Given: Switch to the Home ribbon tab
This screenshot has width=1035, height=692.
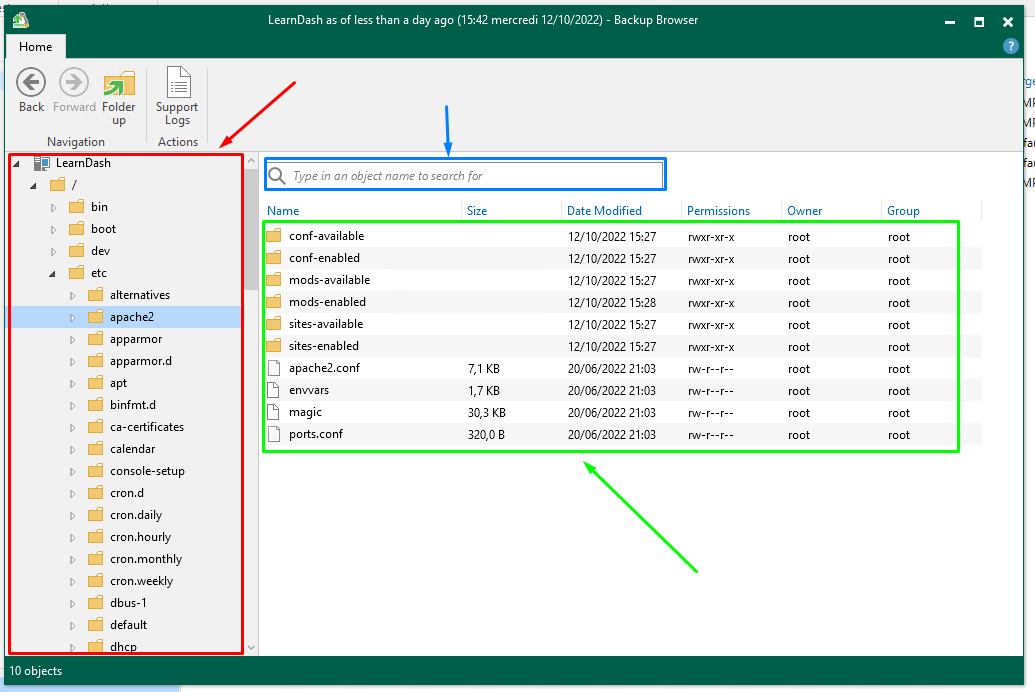Looking at the screenshot, I should tap(36, 46).
